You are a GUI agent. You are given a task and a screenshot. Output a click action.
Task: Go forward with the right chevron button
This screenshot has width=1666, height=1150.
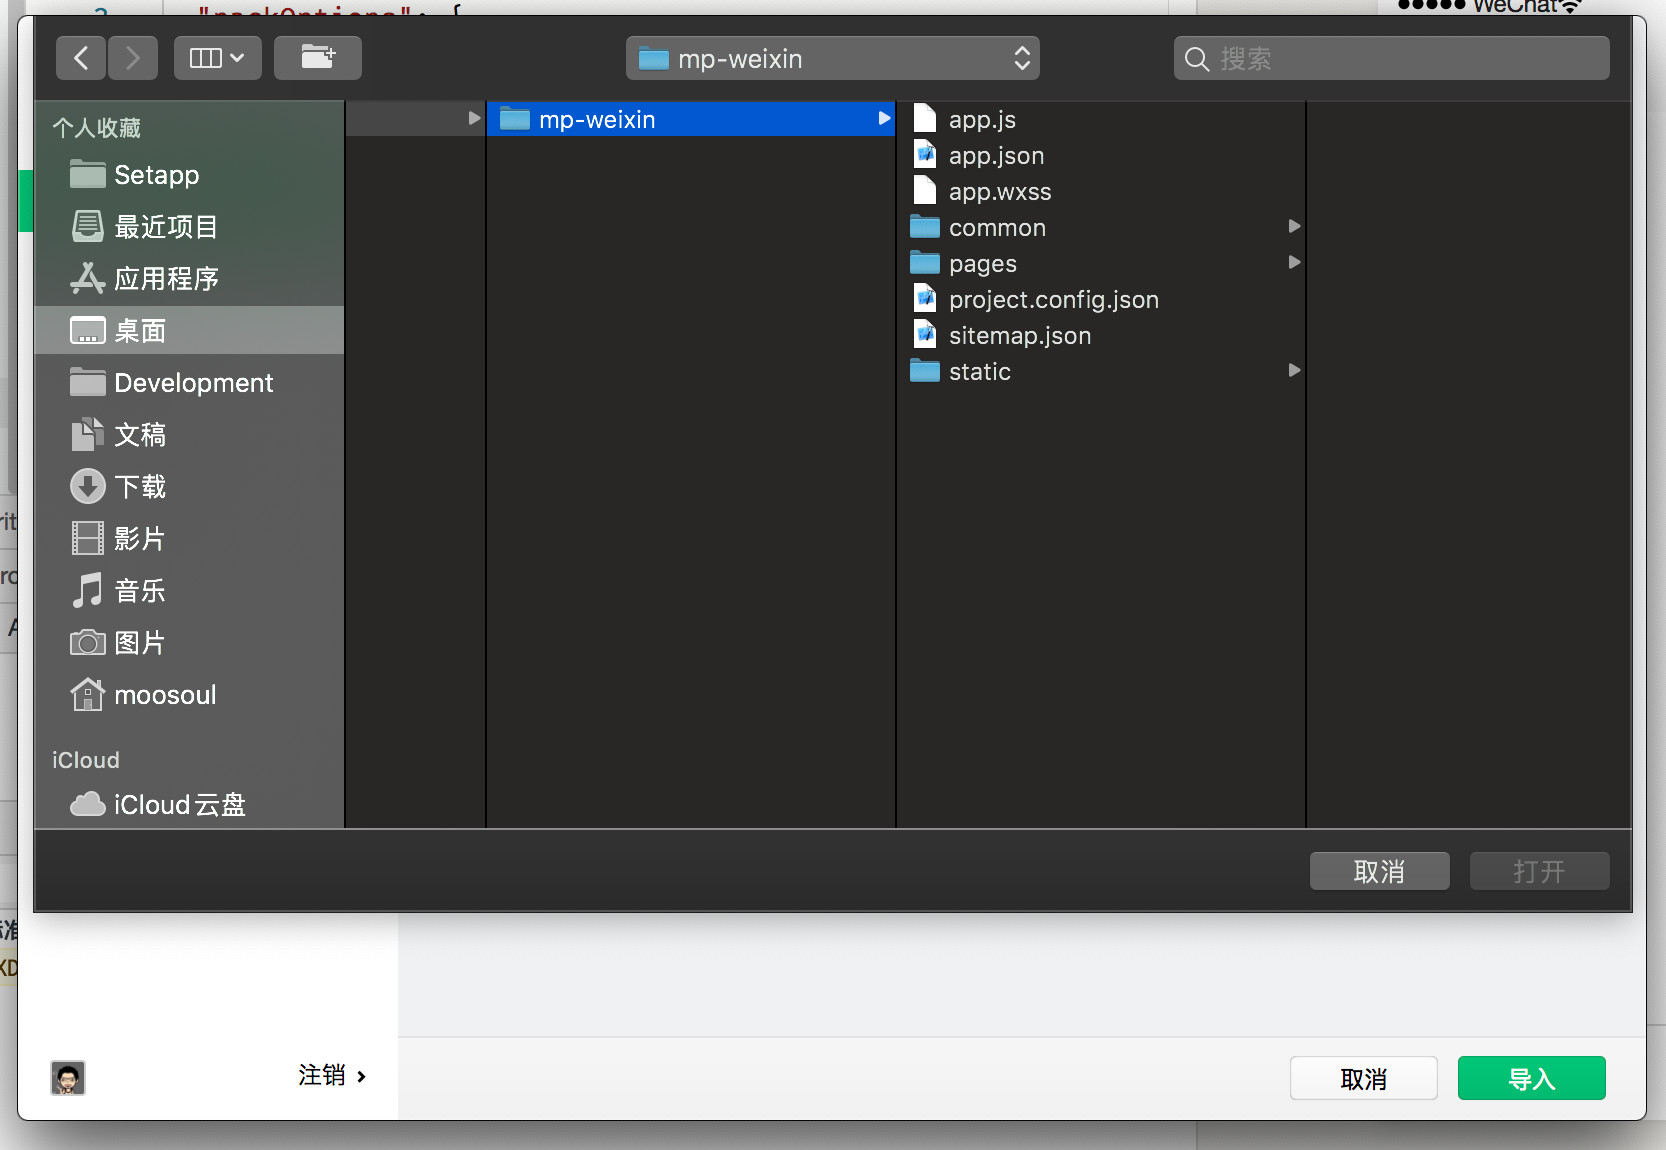(132, 58)
